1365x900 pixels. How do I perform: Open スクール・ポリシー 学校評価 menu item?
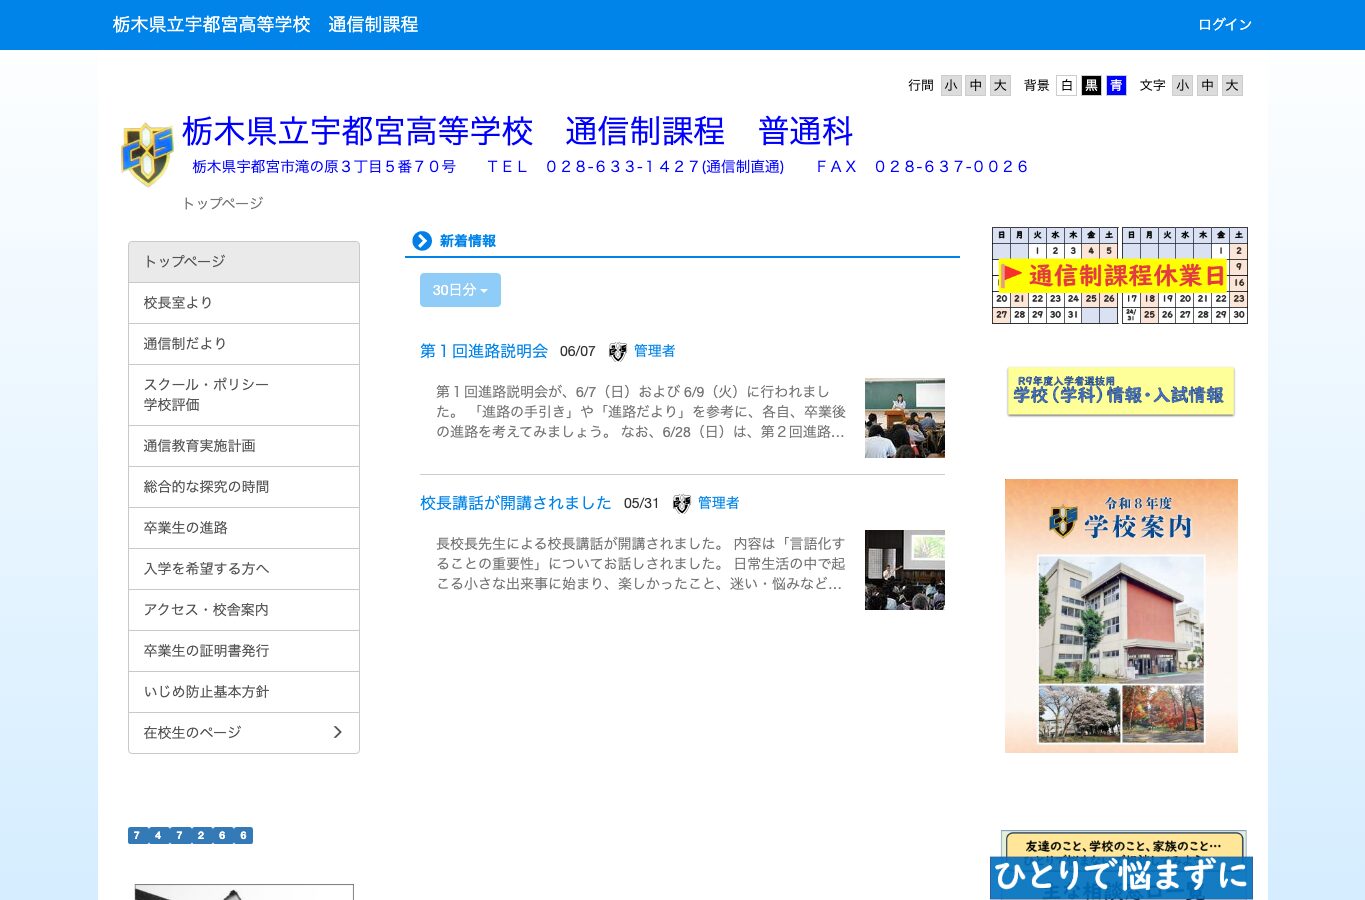coord(244,395)
